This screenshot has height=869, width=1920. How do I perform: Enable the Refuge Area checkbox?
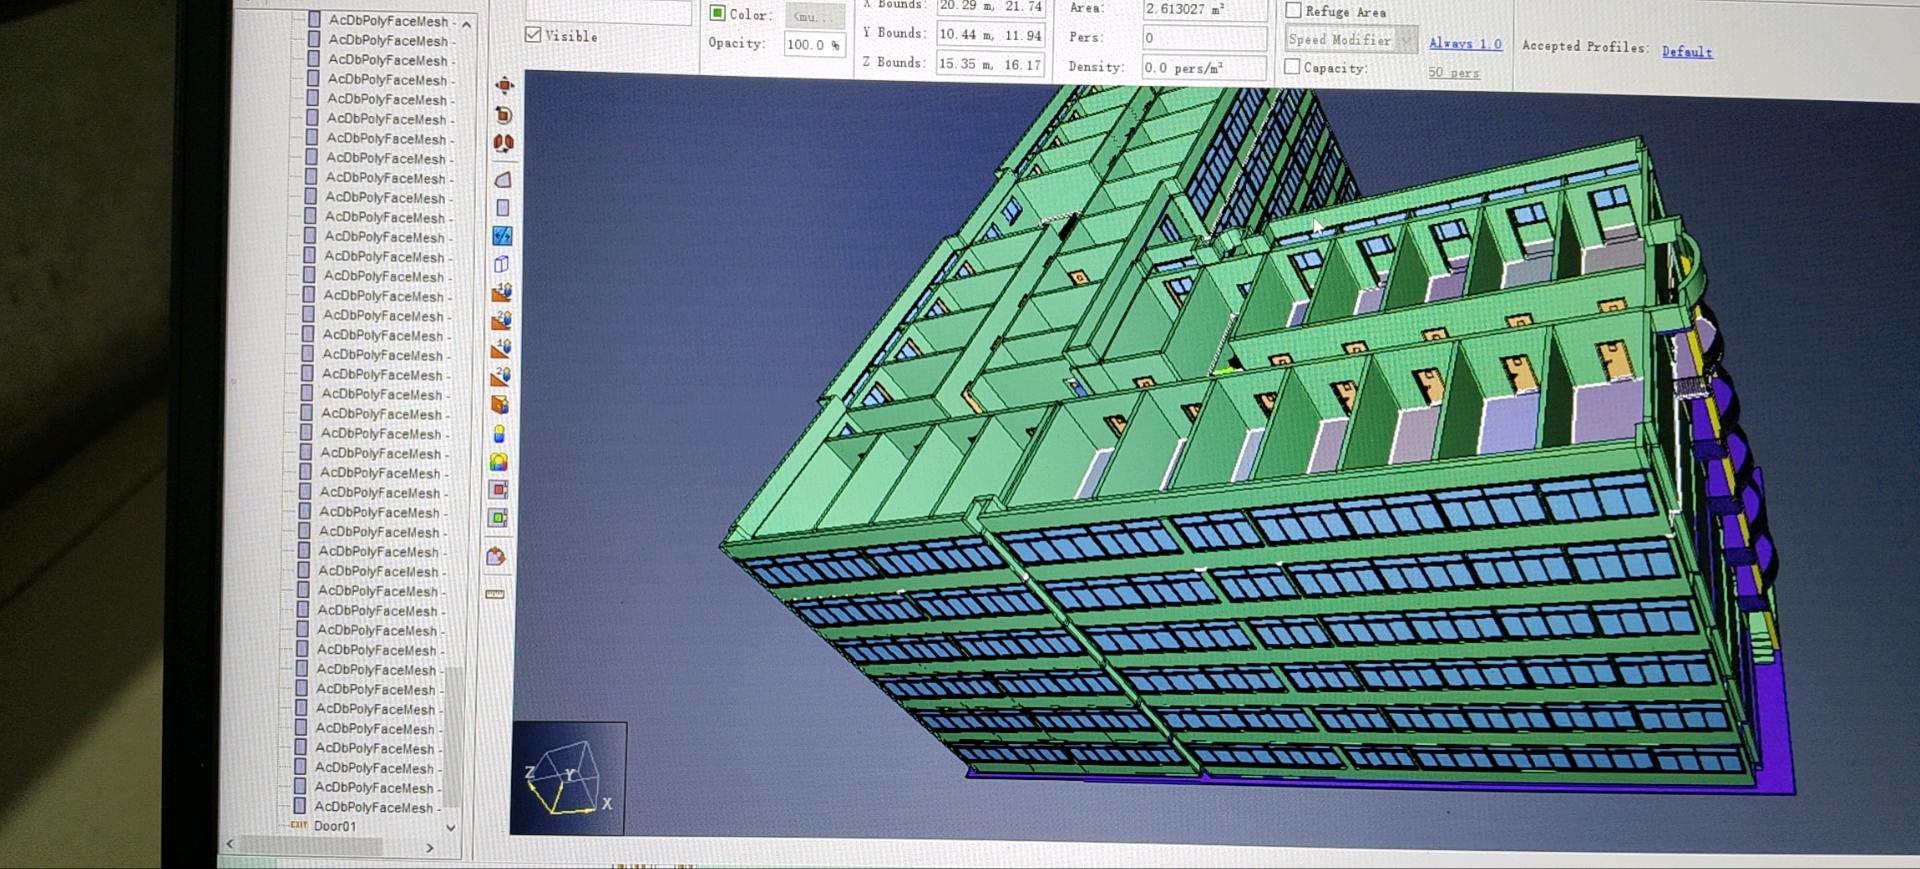[1293, 10]
